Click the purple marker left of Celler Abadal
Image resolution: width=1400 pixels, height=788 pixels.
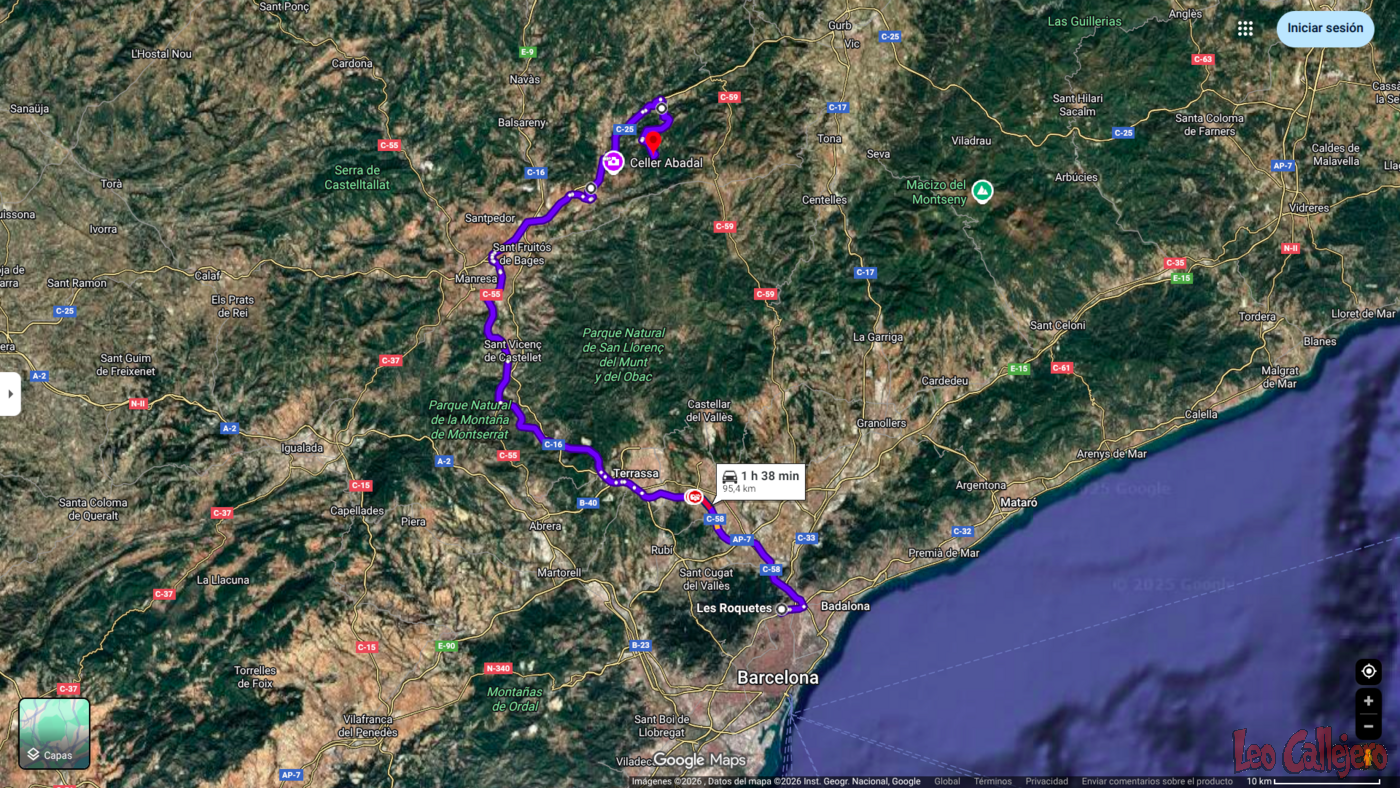[x=613, y=161]
